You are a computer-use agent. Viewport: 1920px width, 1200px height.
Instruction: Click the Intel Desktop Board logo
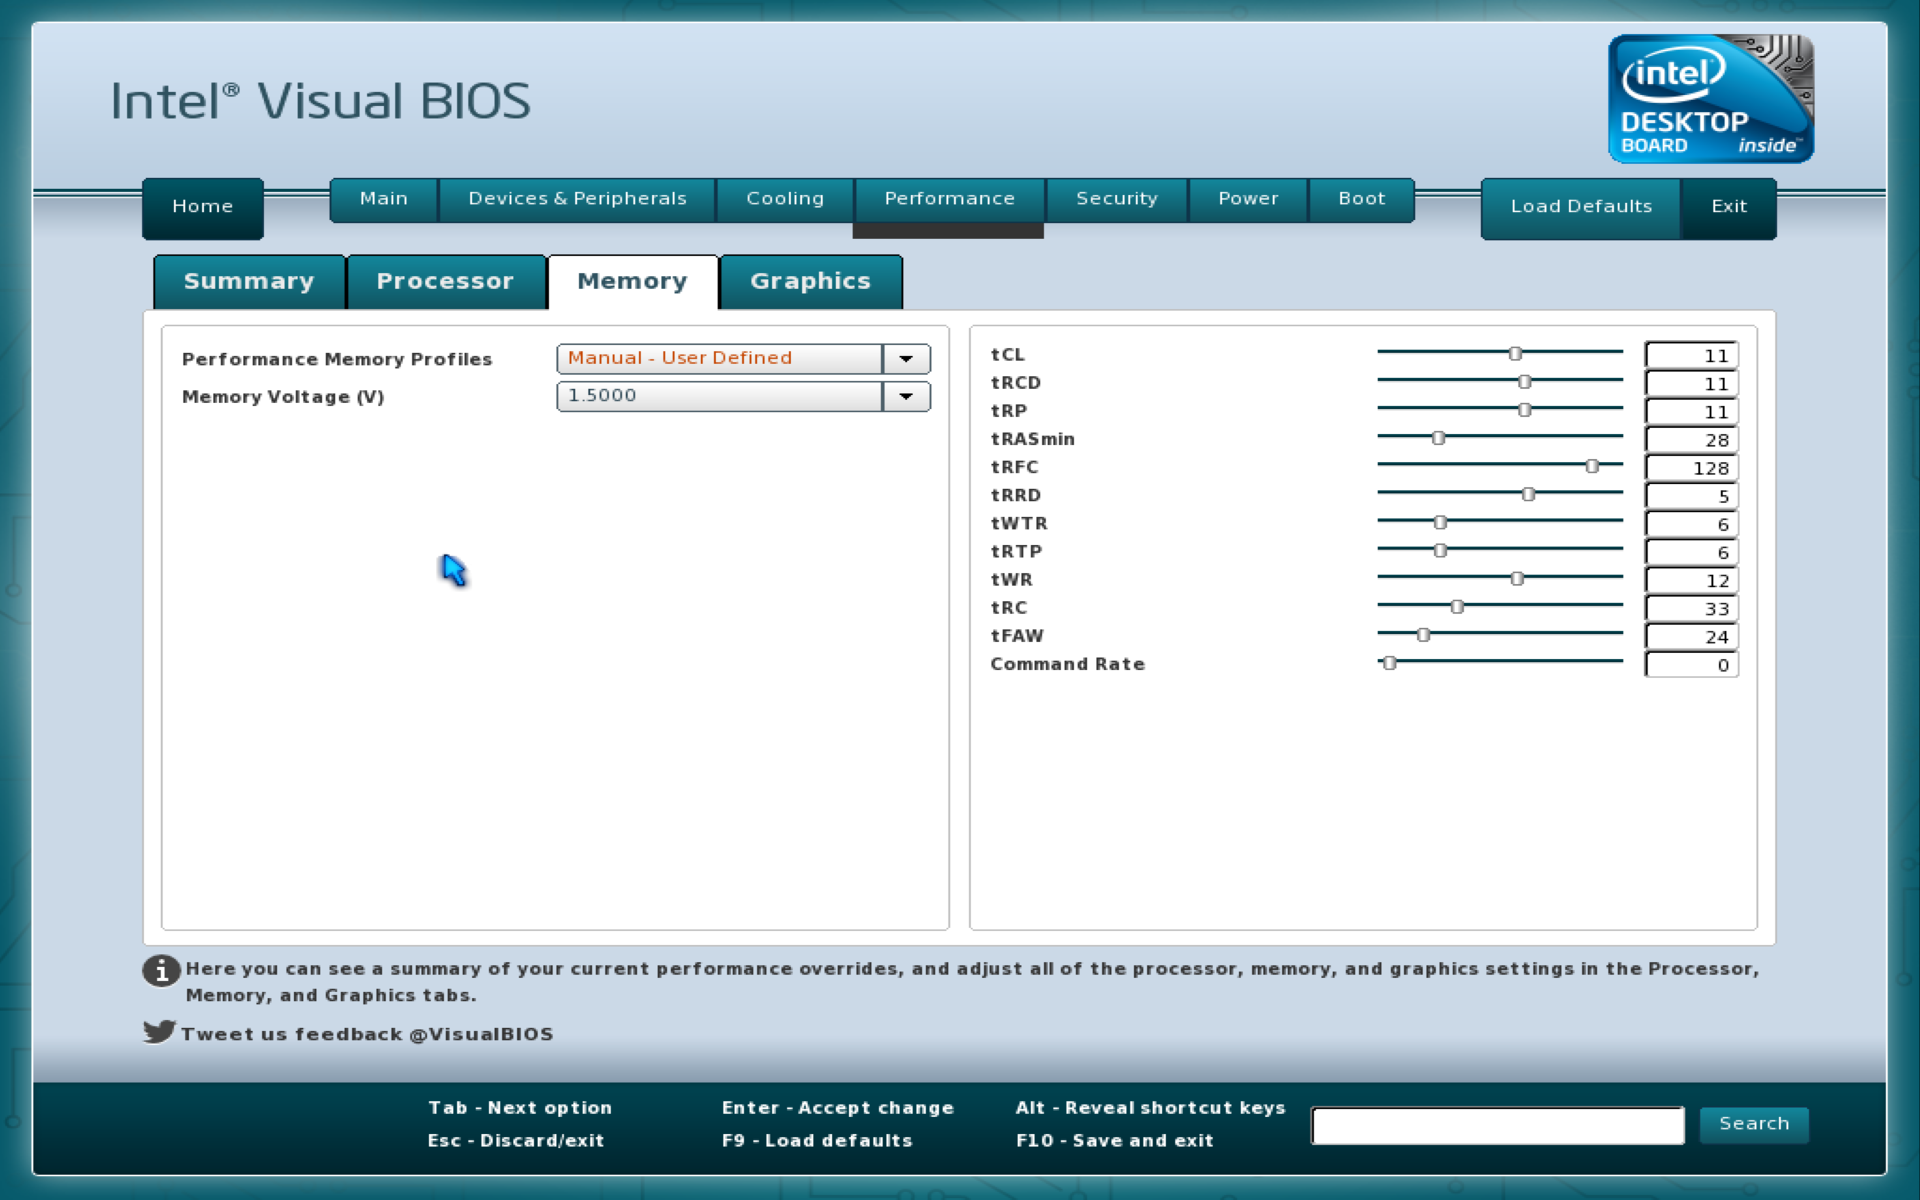pos(1710,98)
